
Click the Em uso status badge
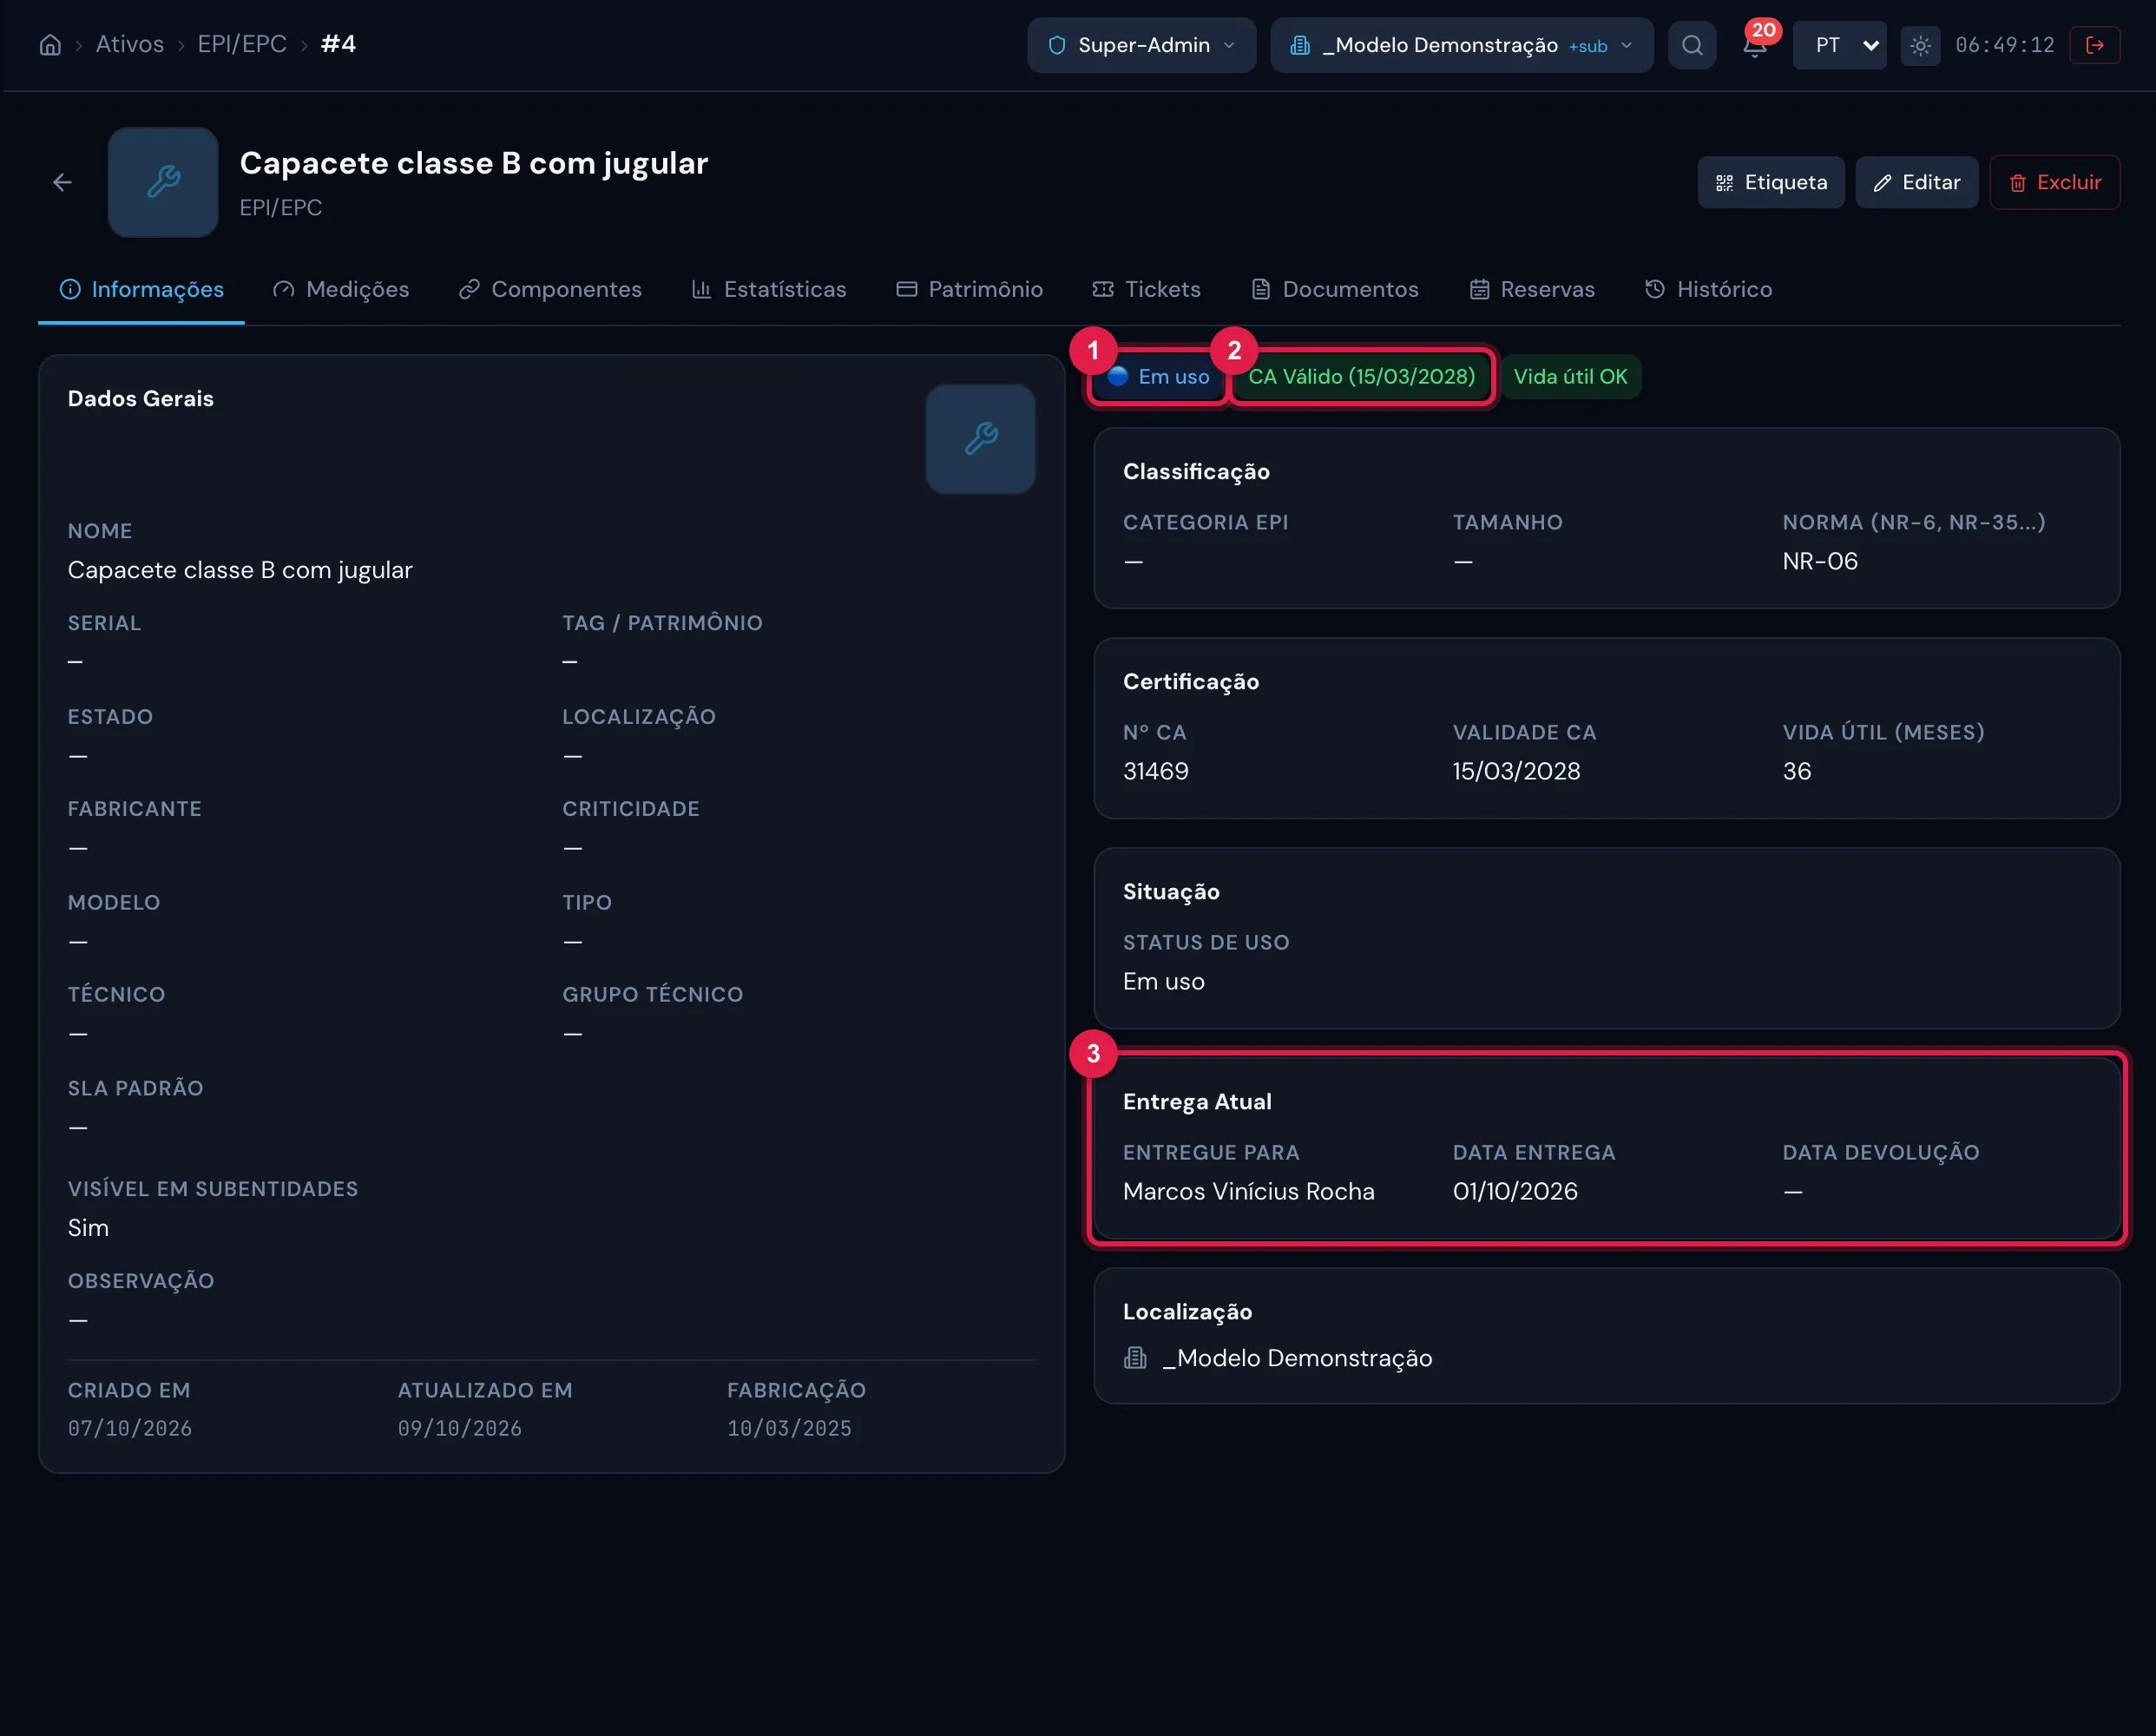(x=1158, y=377)
